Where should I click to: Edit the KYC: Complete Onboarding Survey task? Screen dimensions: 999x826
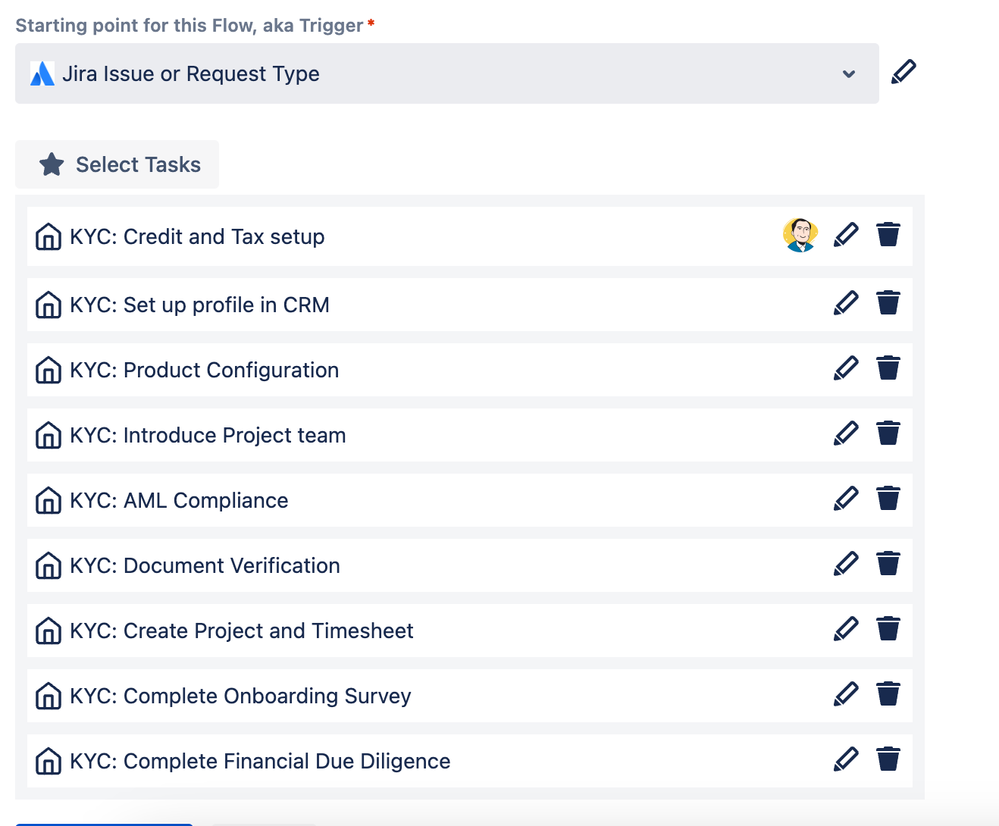pos(846,694)
